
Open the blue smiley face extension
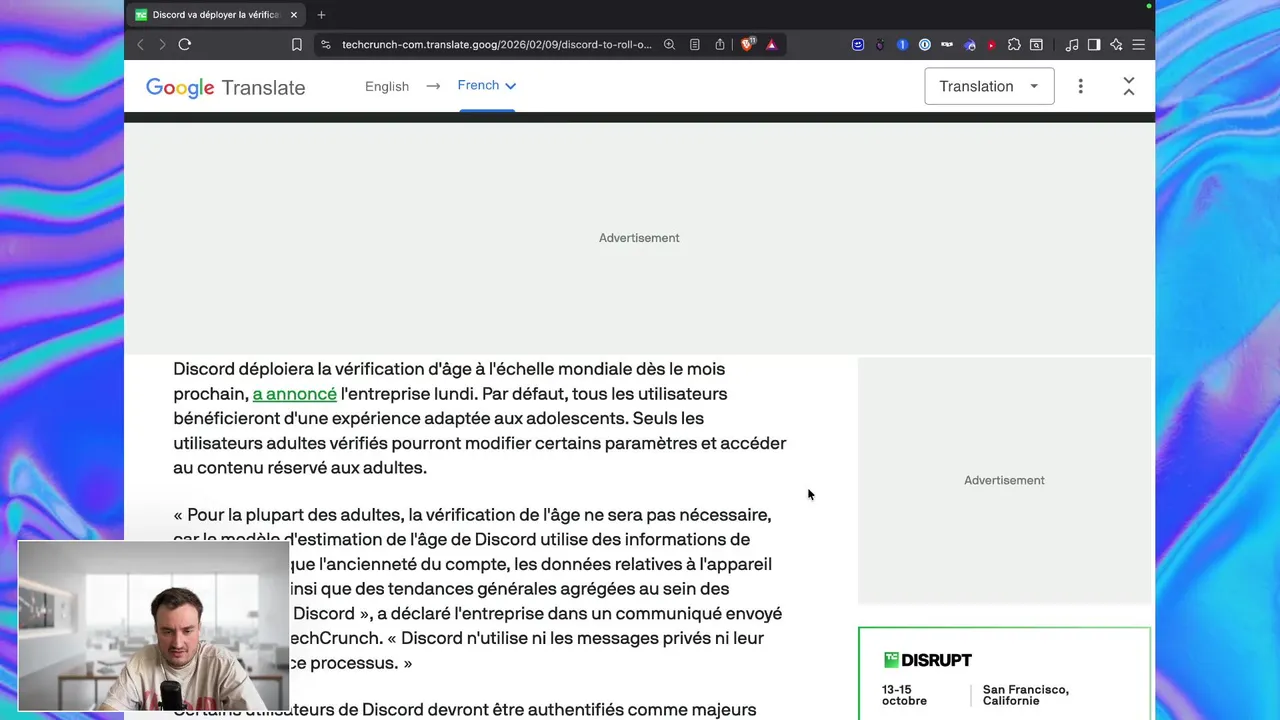pos(858,45)
